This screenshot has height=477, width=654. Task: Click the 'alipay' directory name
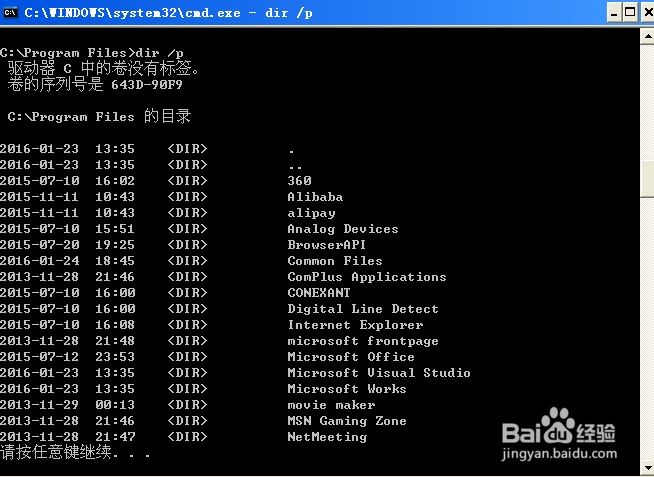tap(312, 213)
